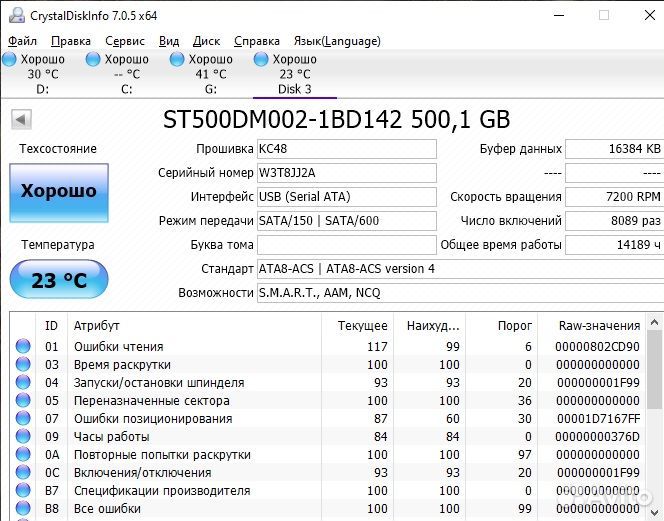Click raw value 0000000376D of Часы работы
This screenshot has height=521, width=664.
click(598, 437)
